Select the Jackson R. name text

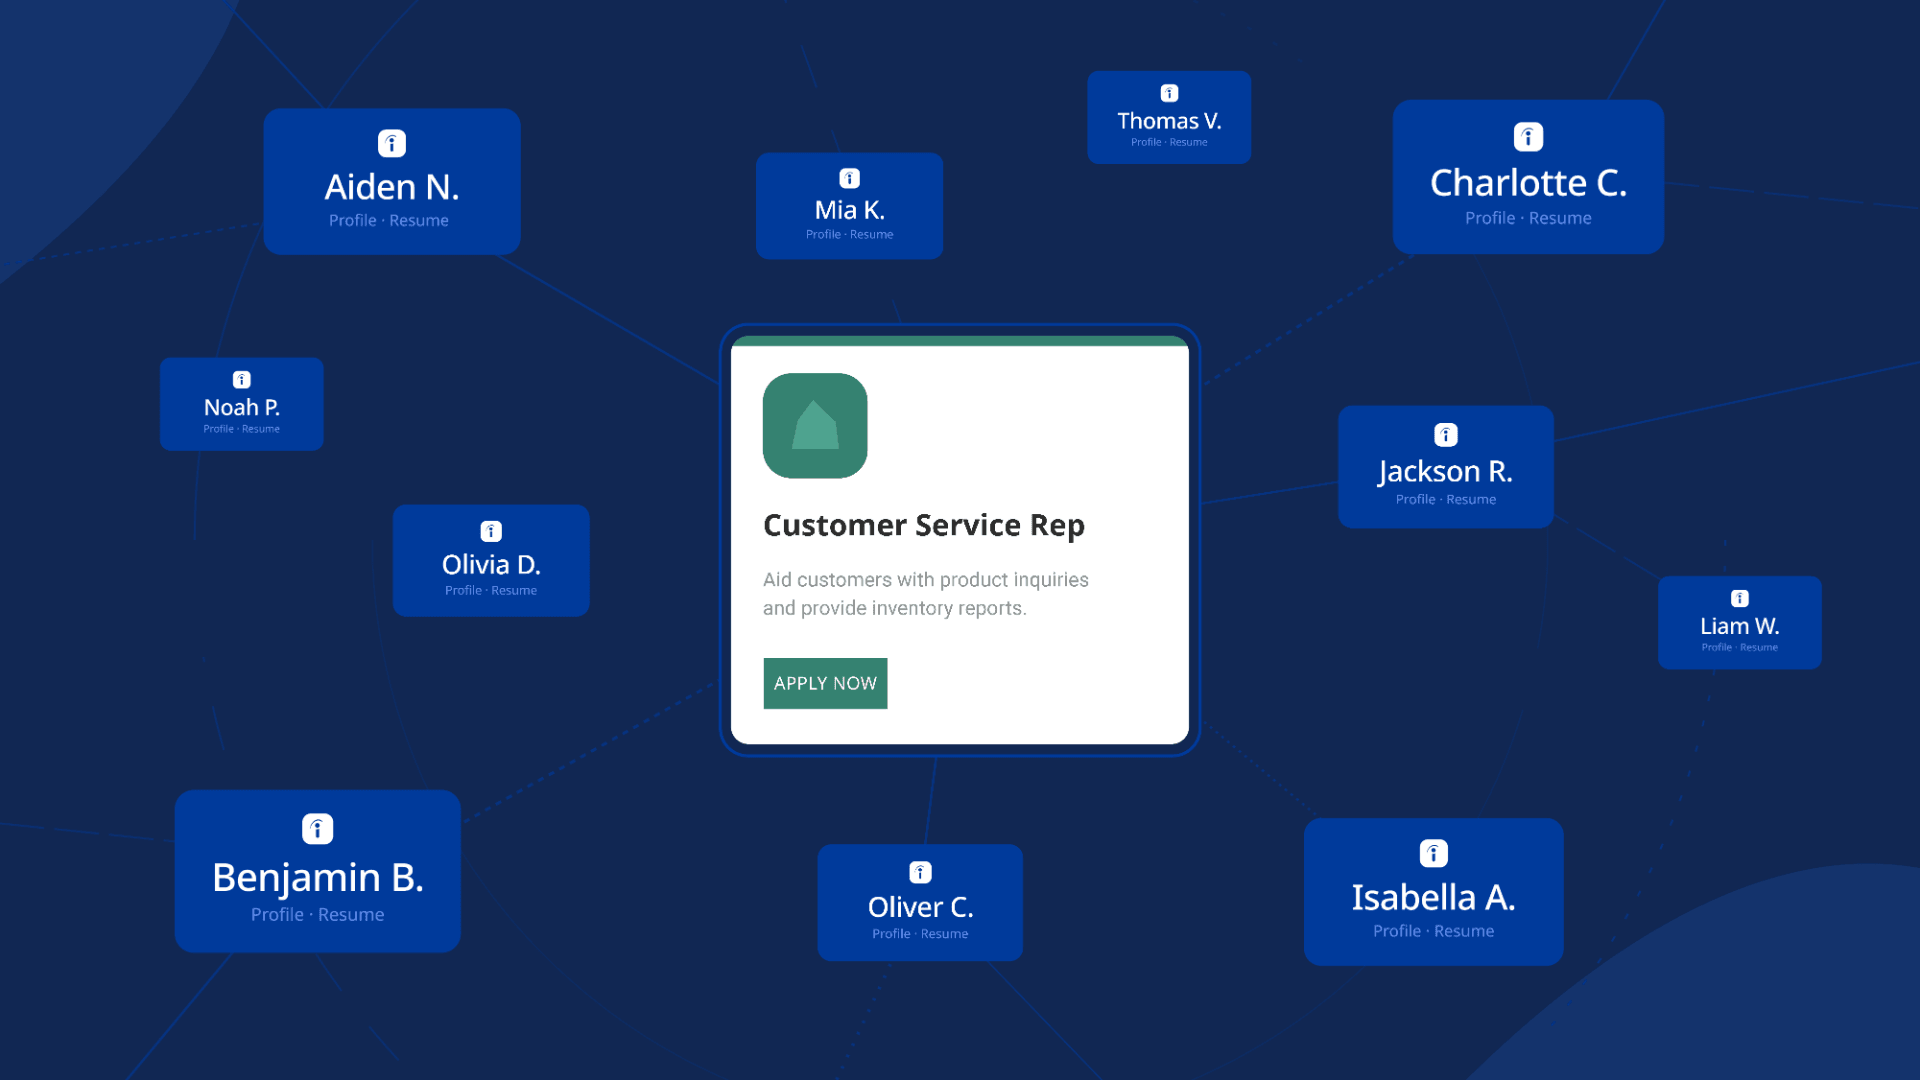click(x=1446, y=471)
